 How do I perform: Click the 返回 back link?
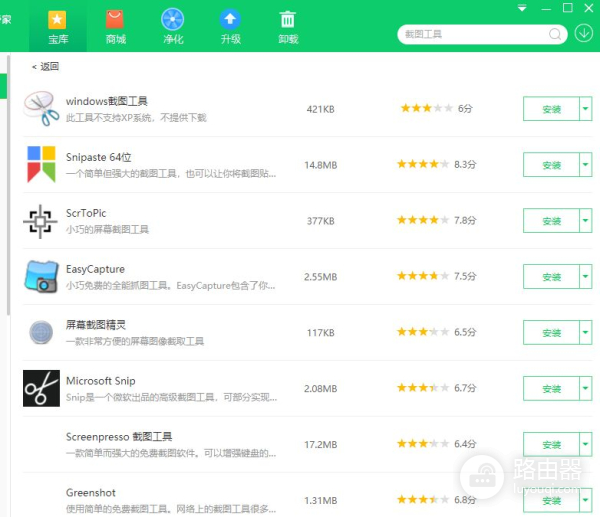[46, 67]
